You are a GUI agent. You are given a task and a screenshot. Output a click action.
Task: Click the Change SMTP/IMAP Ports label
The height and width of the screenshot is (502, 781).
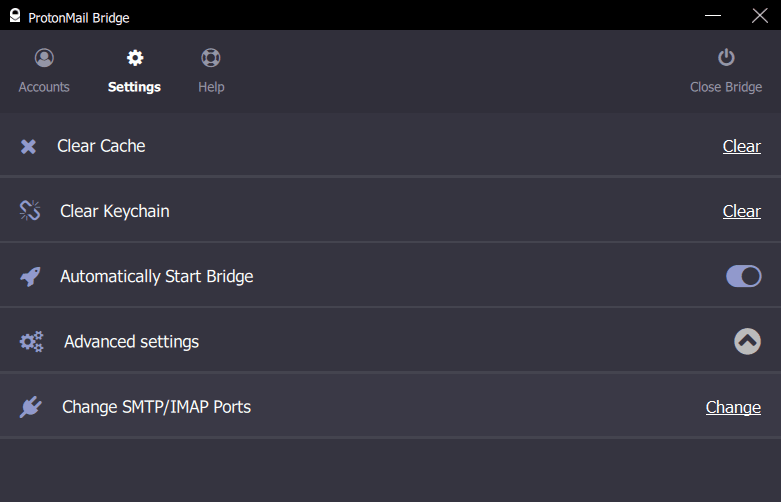pyautogui.click(x=156, y=407)
